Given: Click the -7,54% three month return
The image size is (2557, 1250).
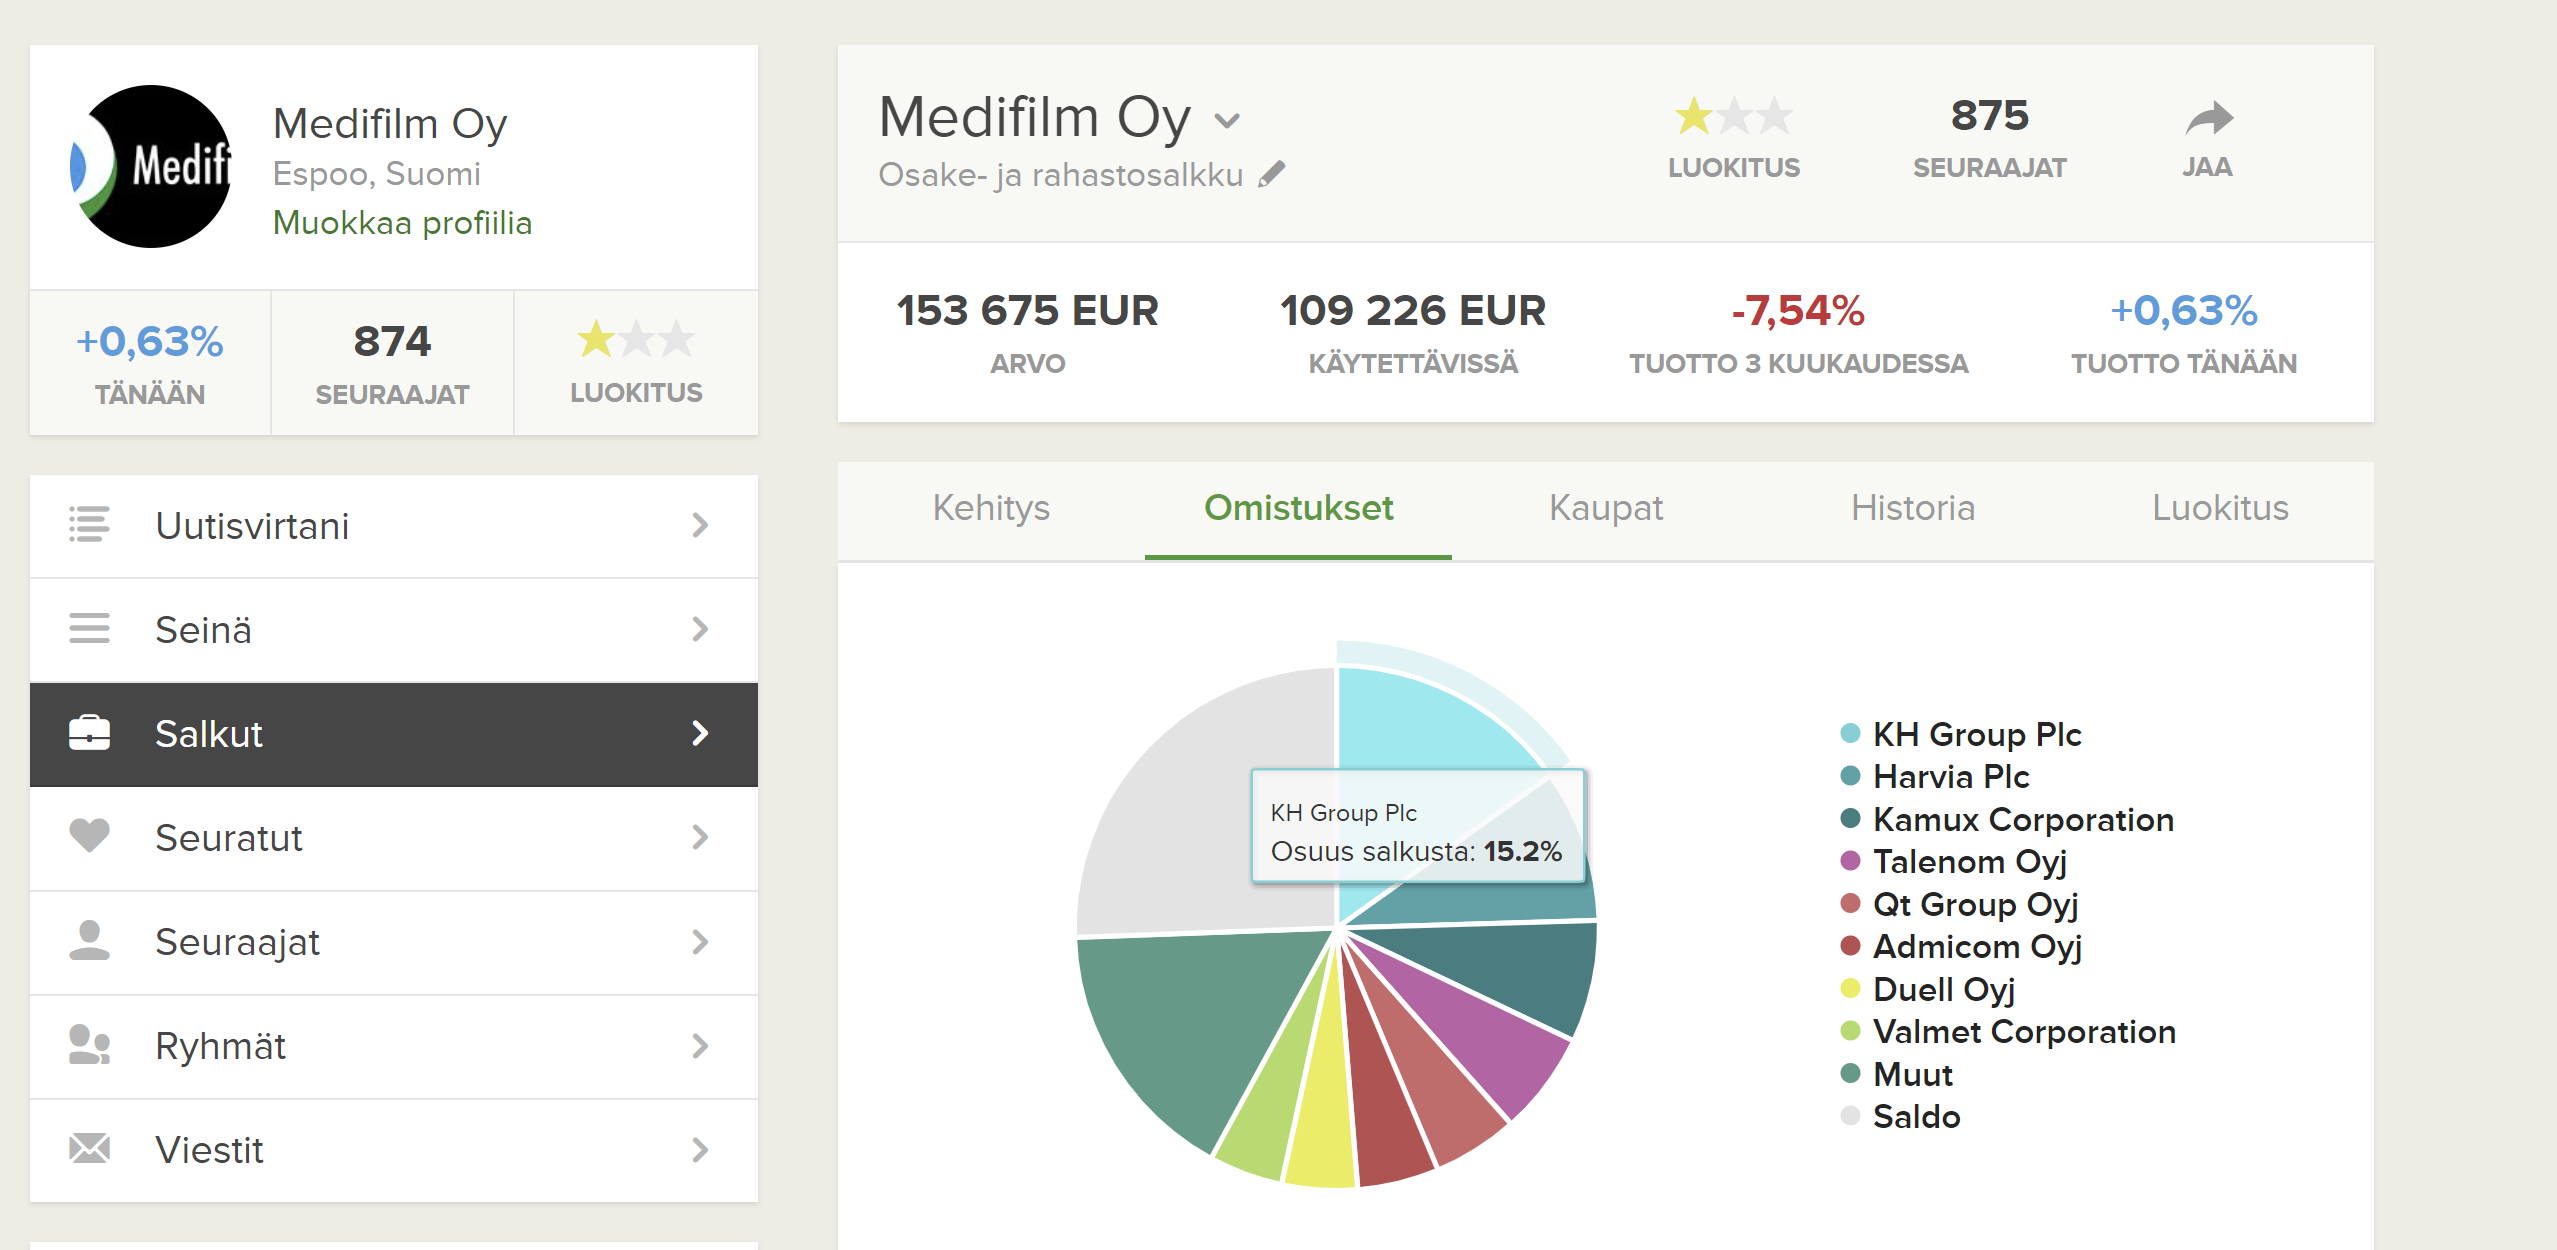Looking at the screenshot, I should 1798,311.
